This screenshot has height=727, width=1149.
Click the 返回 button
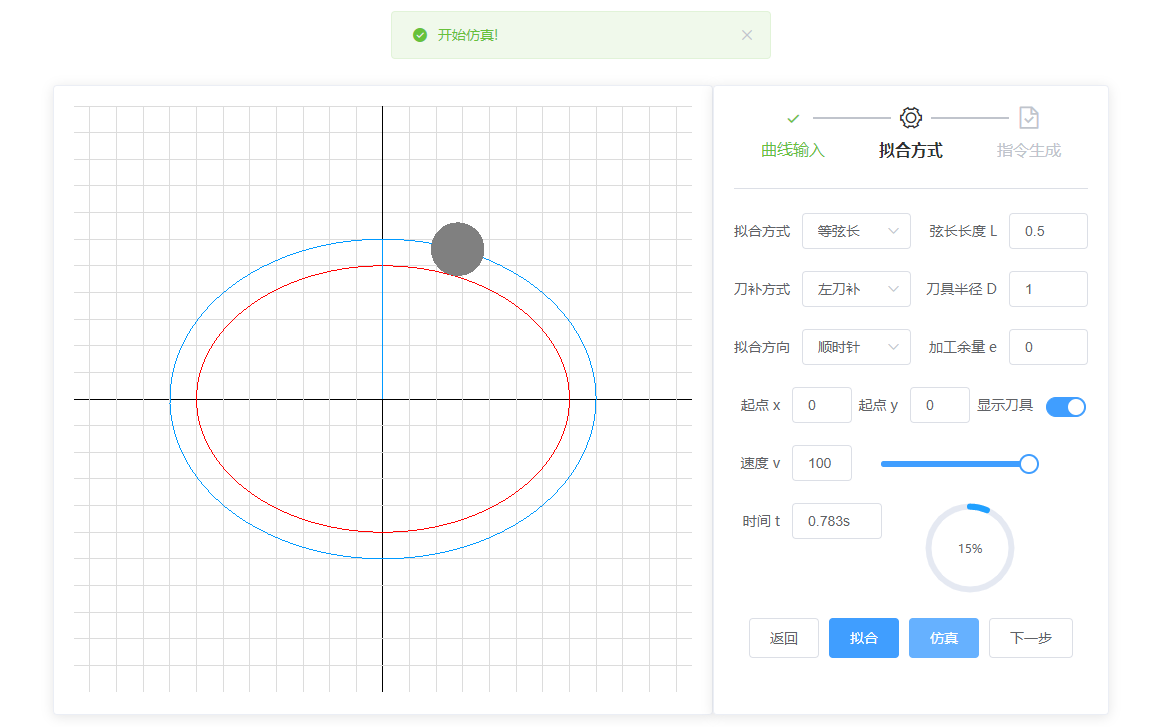[x=784, y=638]
